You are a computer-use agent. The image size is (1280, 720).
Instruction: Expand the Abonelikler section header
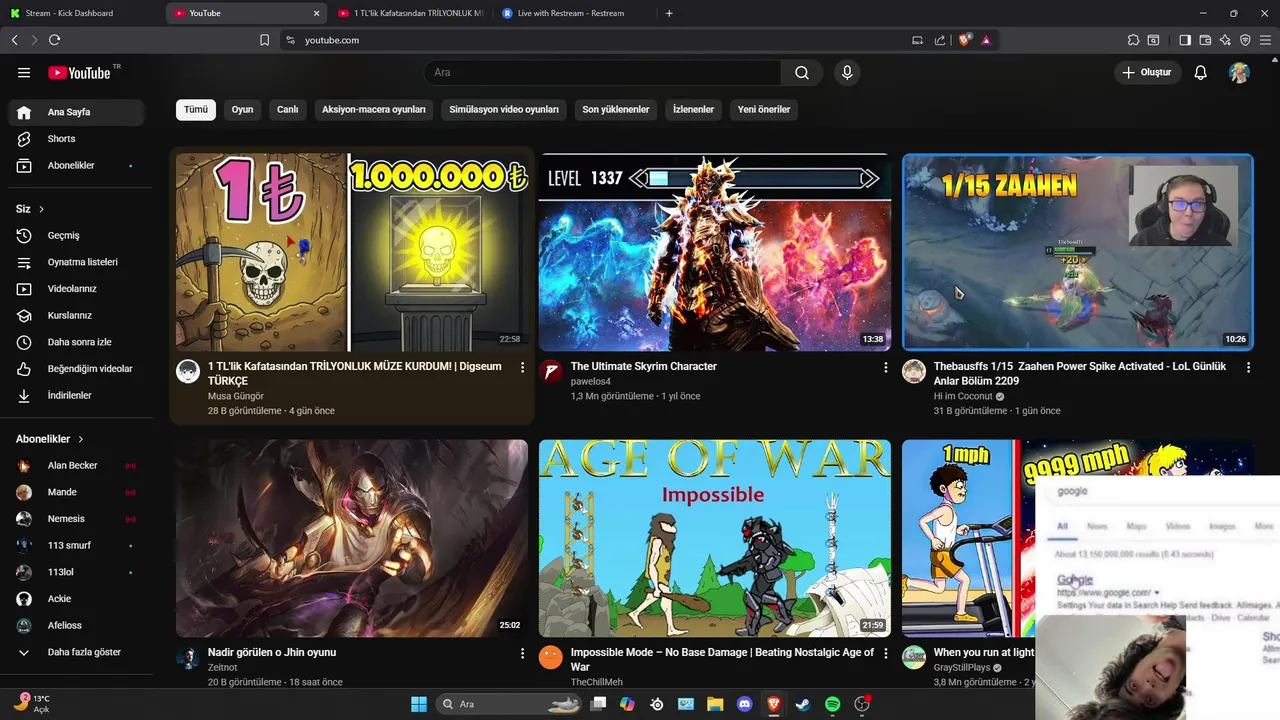(50, 439)
